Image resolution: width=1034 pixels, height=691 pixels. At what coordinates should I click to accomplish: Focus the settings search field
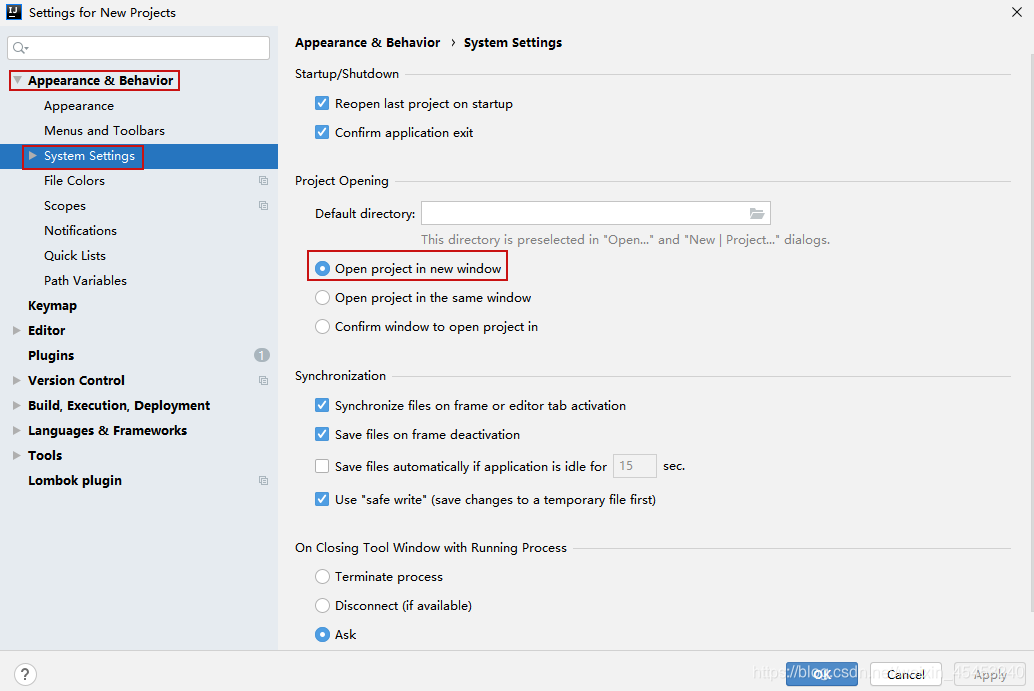pos(138,47)
